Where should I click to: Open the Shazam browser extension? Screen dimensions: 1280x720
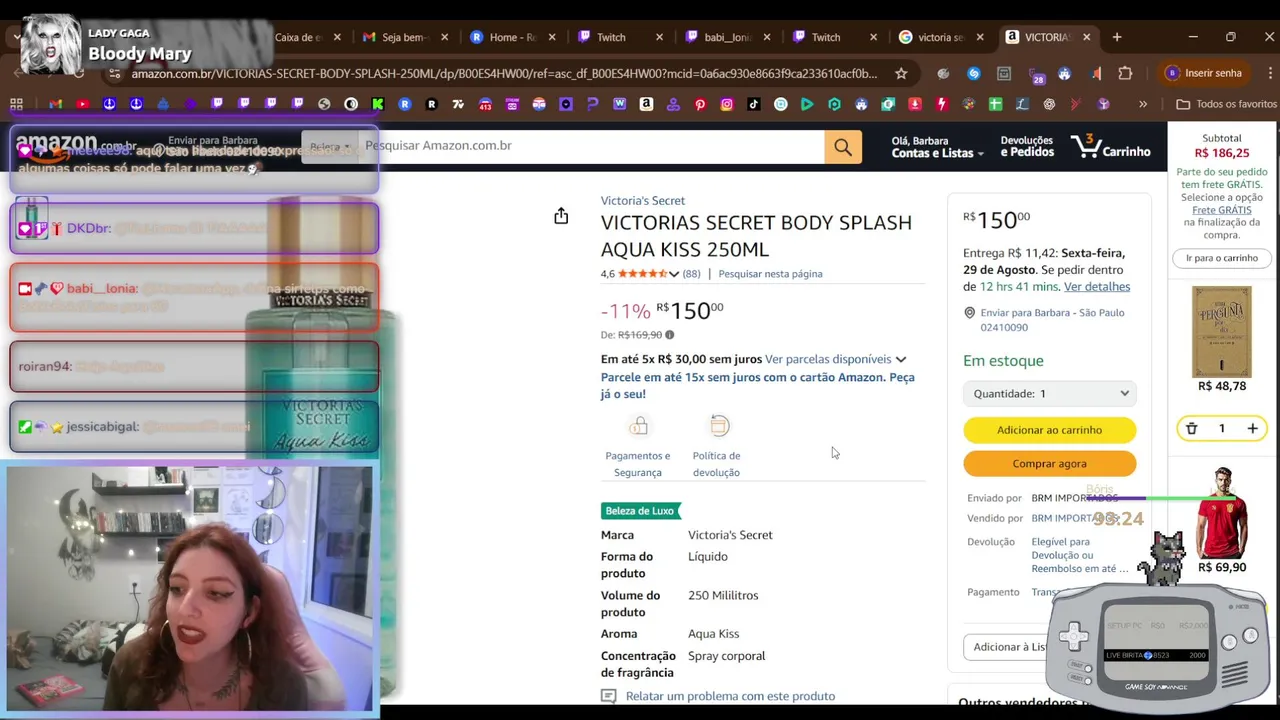[x=974, y=73]
